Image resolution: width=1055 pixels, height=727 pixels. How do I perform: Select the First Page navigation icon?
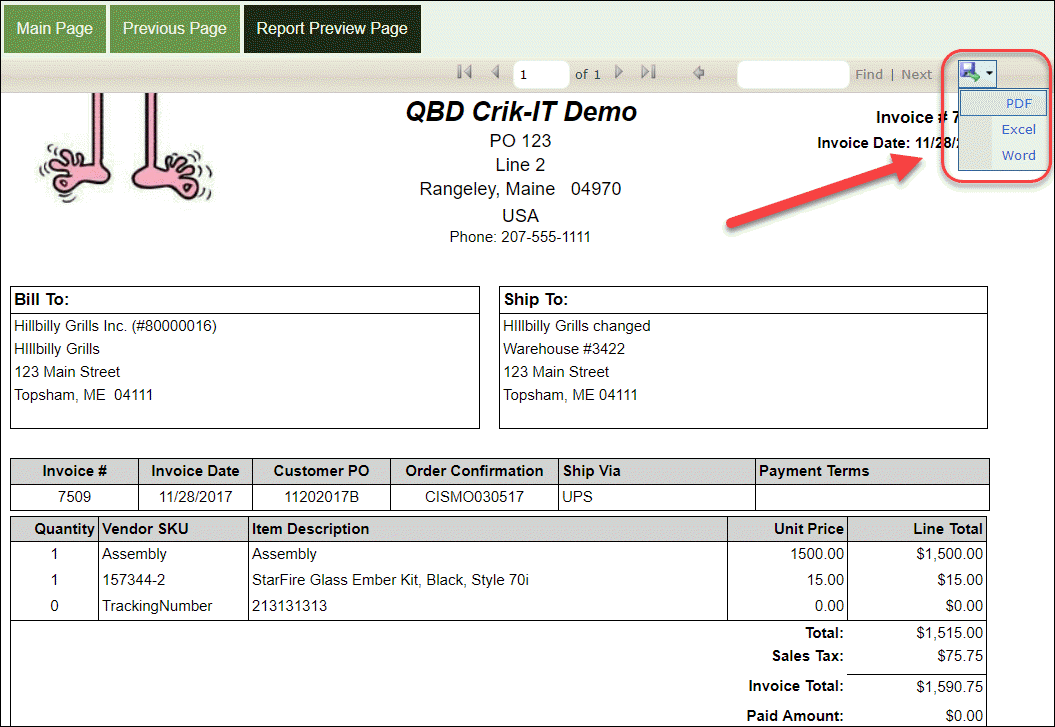[463, 72]
